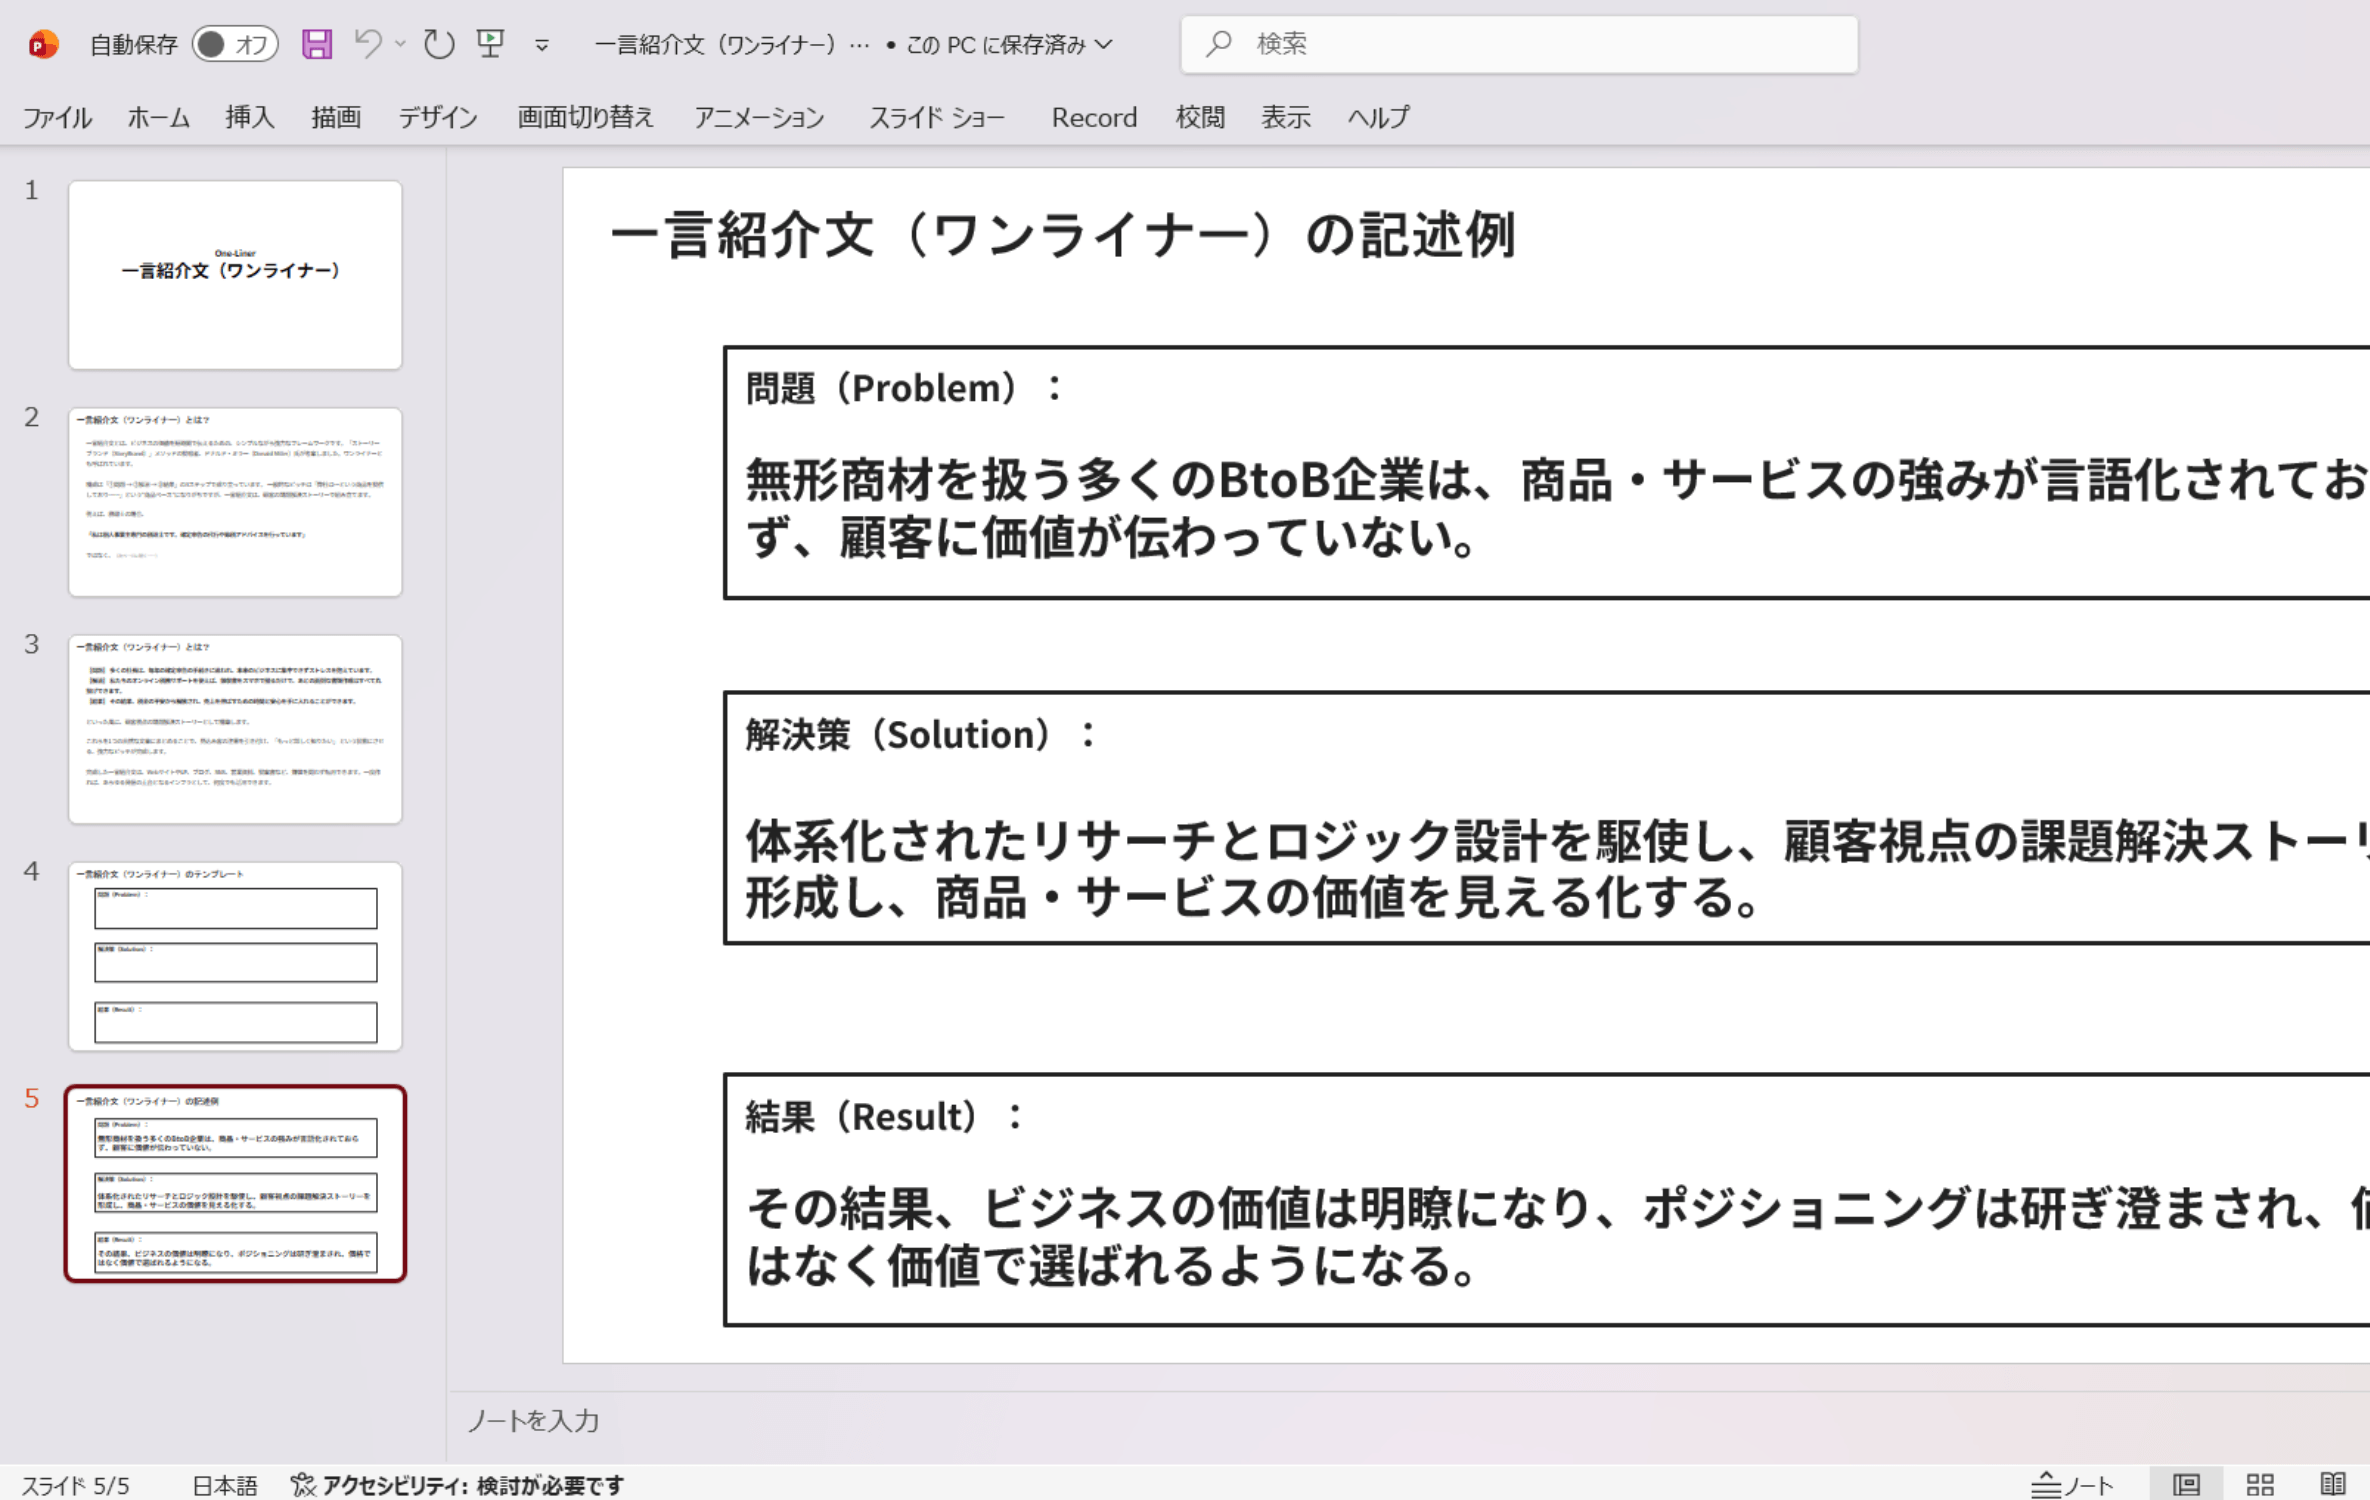Open Customize Quick Access Toolbar dropdown

coord(542,45)
